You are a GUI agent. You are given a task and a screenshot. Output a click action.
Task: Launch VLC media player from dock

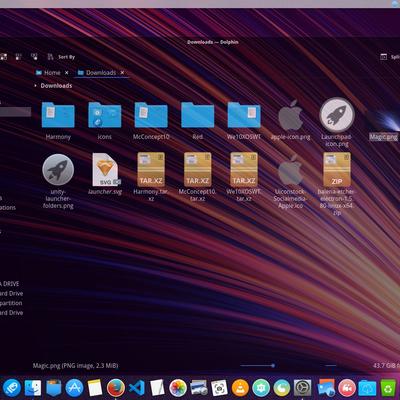(240, 388)
